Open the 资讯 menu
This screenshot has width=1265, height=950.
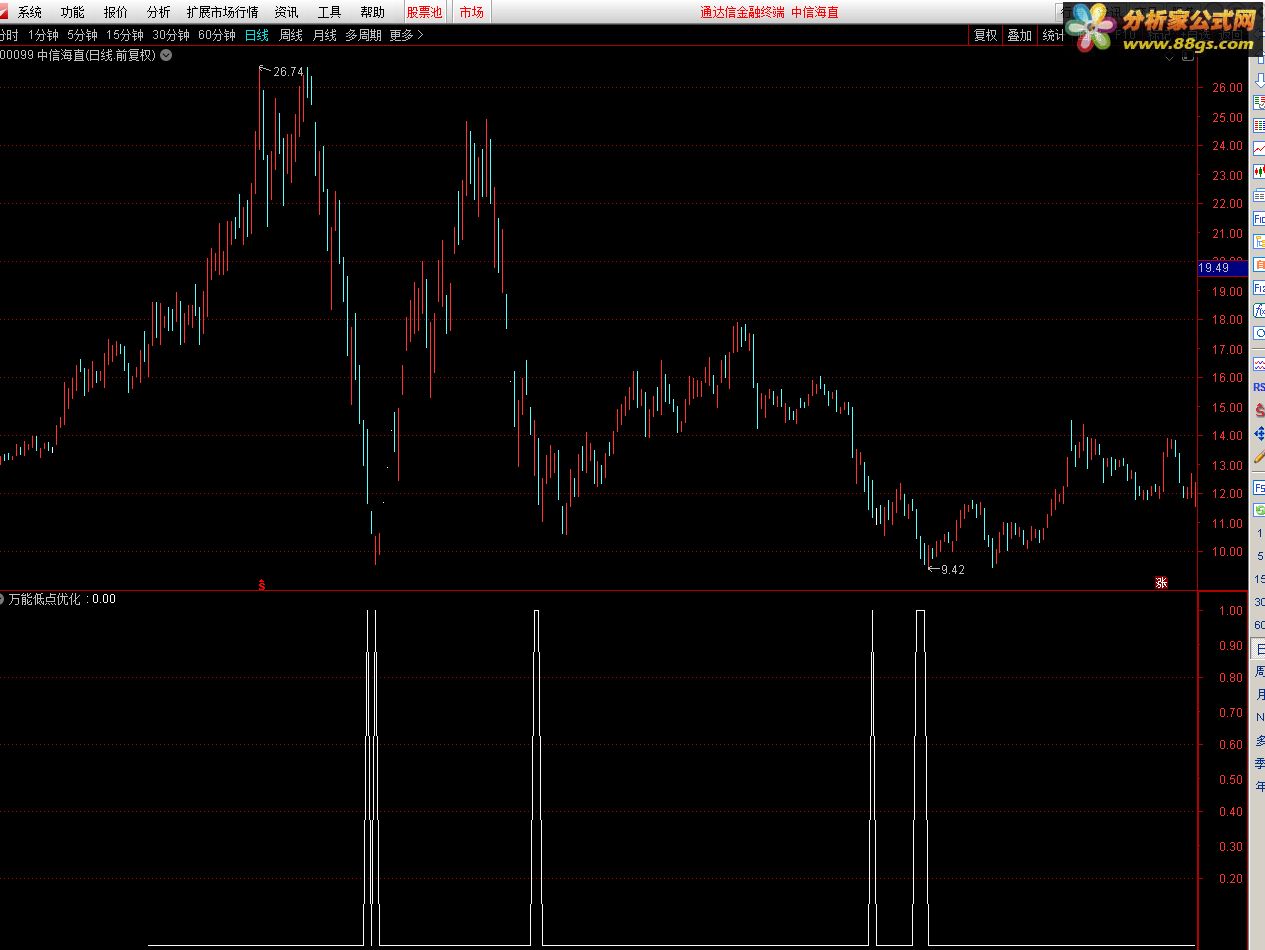tap(286, 12)
